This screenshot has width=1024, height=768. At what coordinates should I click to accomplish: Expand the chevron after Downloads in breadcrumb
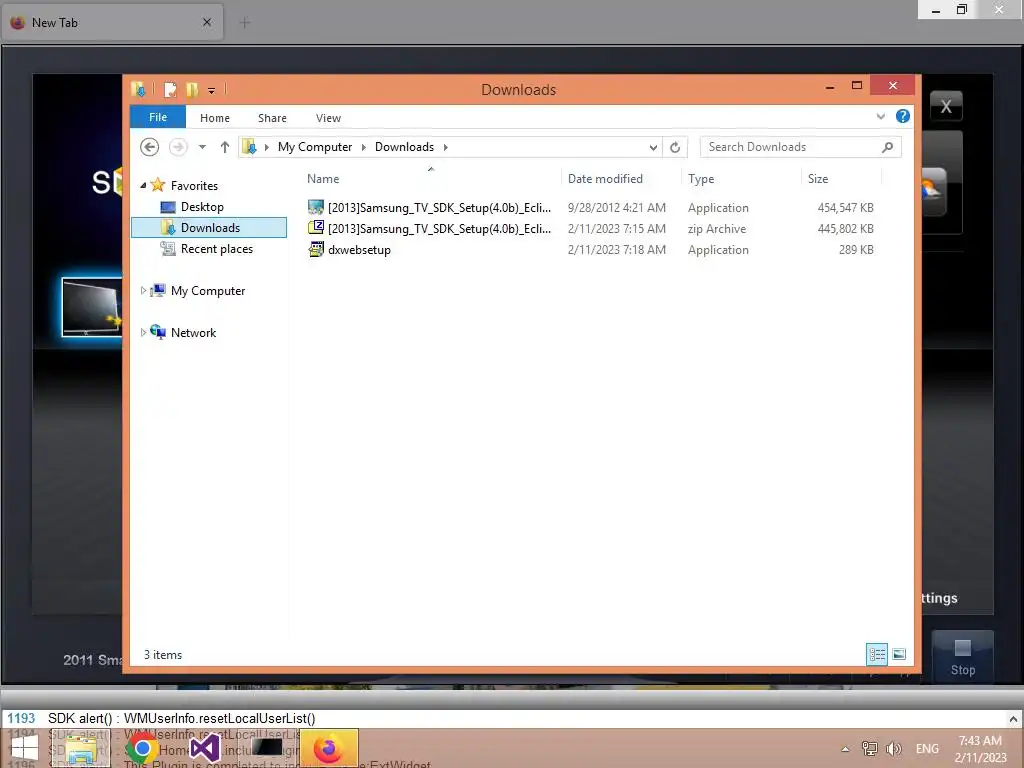pos(445,147)
